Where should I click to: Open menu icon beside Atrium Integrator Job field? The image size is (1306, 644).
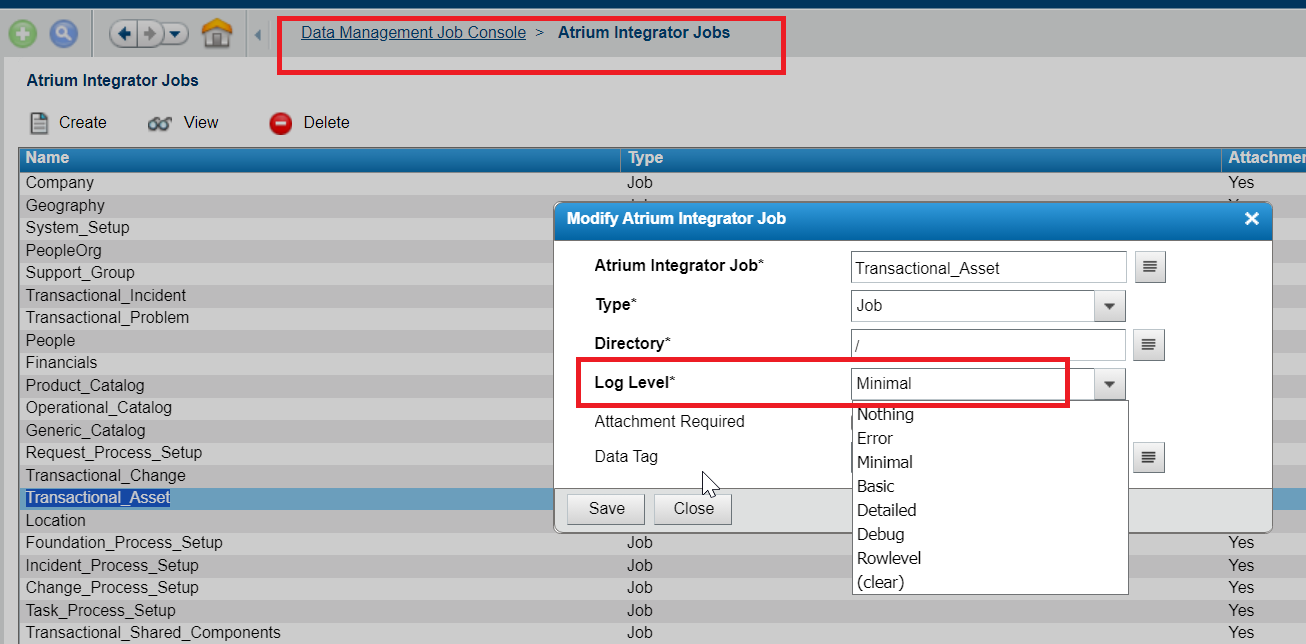tap(1150, 267)
